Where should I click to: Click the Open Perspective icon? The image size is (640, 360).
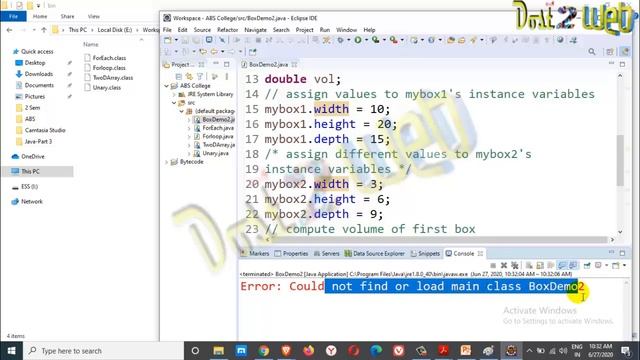pos(610,51)
